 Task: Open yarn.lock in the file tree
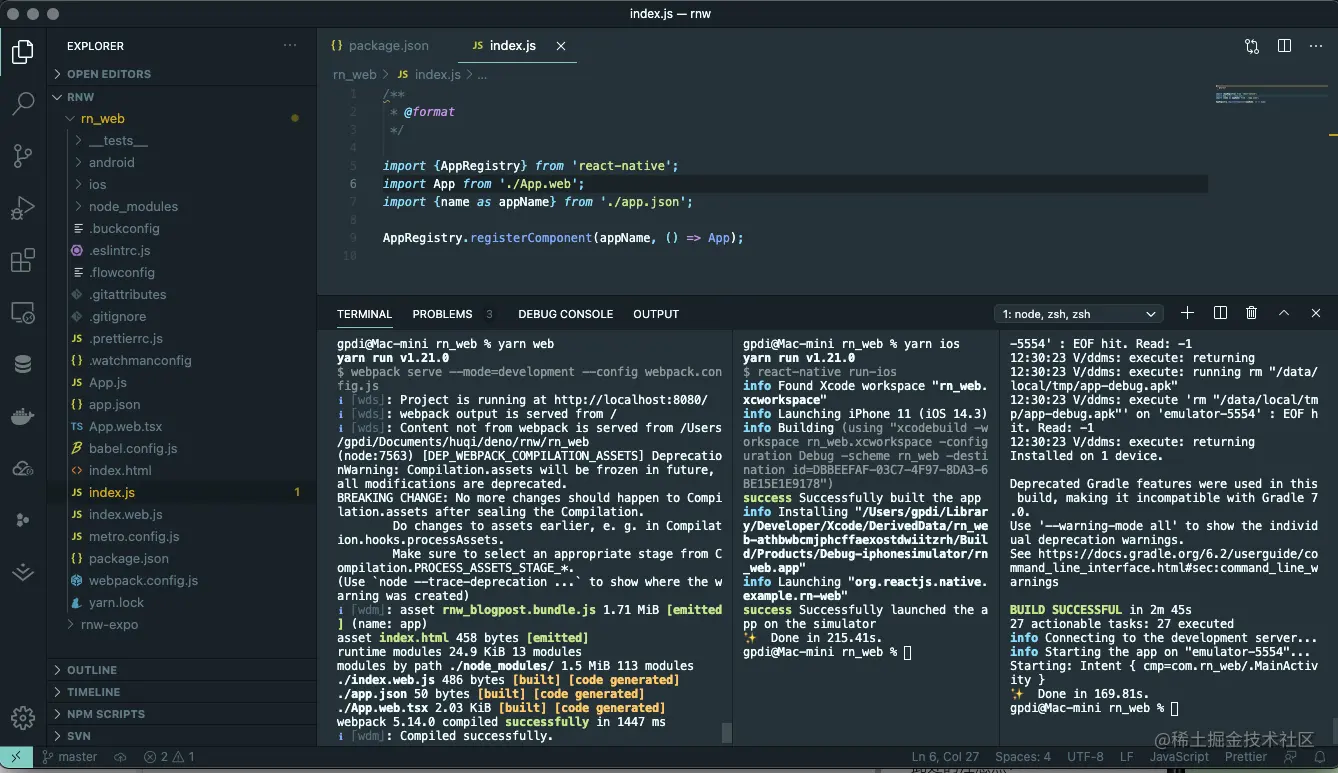click(x=182, y=603)
